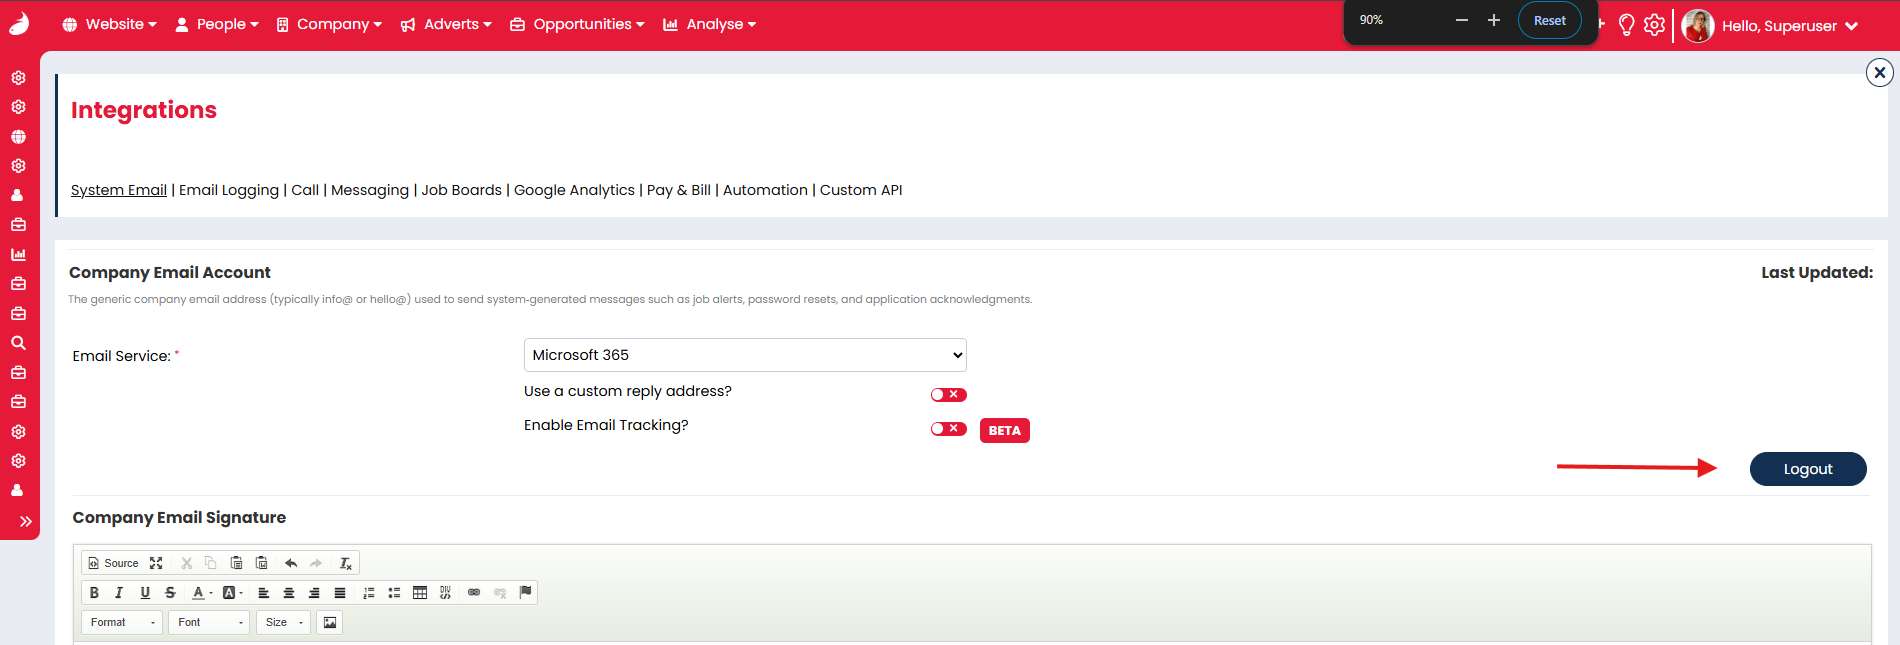Click the lightbulb icon in the top bar
The image size is (1900, 645).
coord(1626,25)
